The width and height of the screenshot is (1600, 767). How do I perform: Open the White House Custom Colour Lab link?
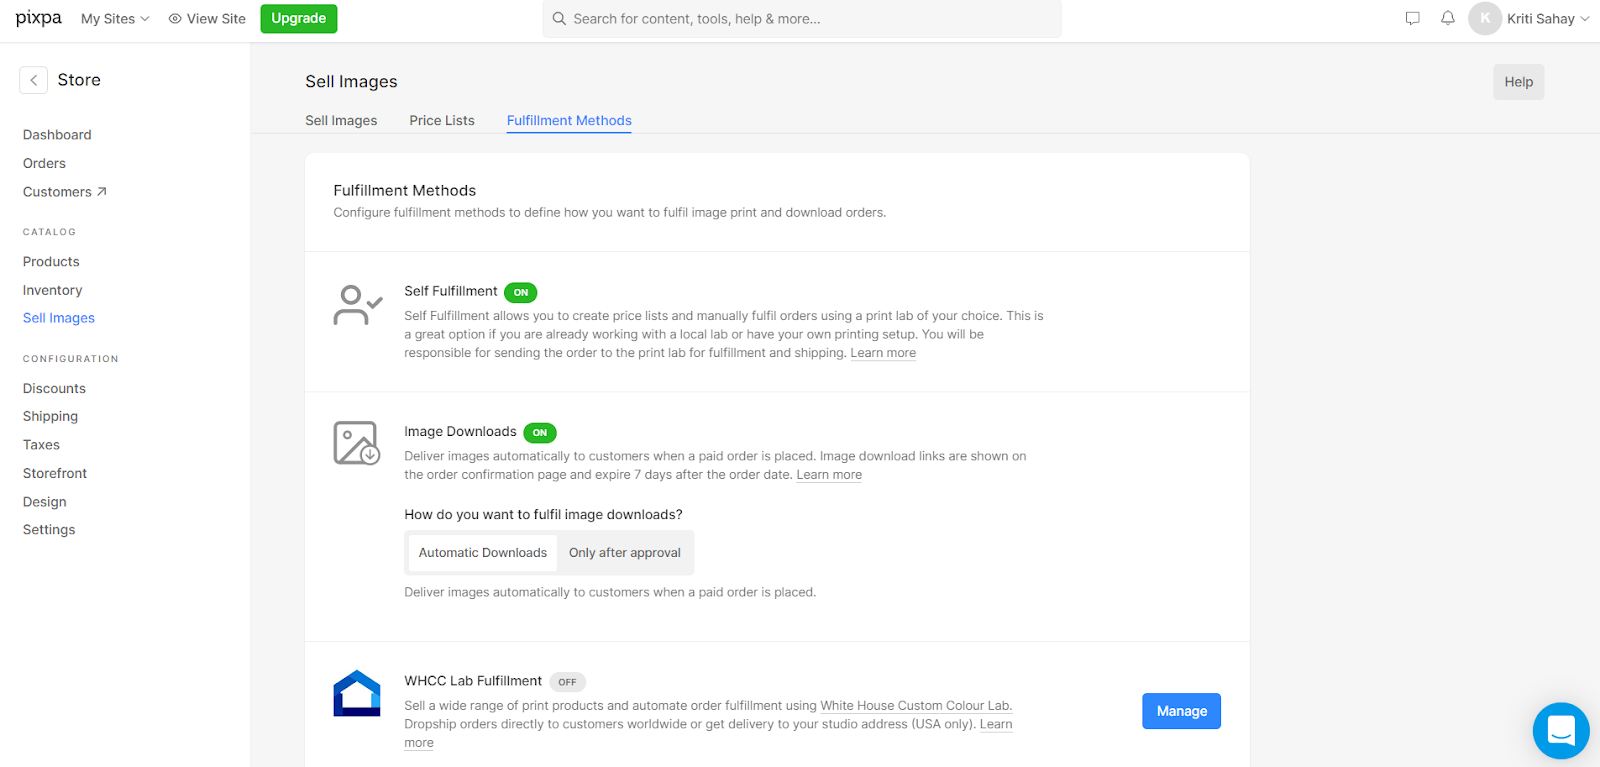coord(916,706)
